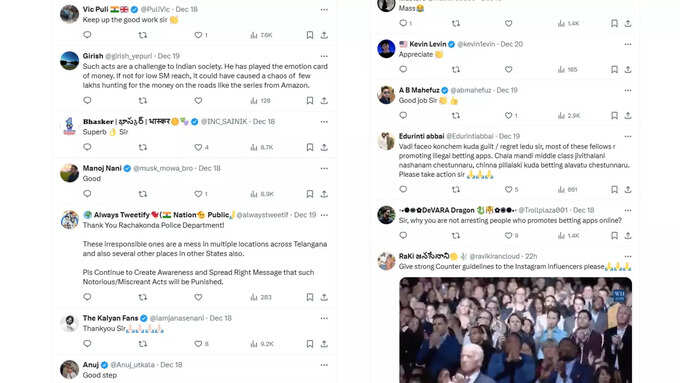
Task: Share Always Tweetify's Rachakonda Police tweet
Action: click(x=324, y=297)
